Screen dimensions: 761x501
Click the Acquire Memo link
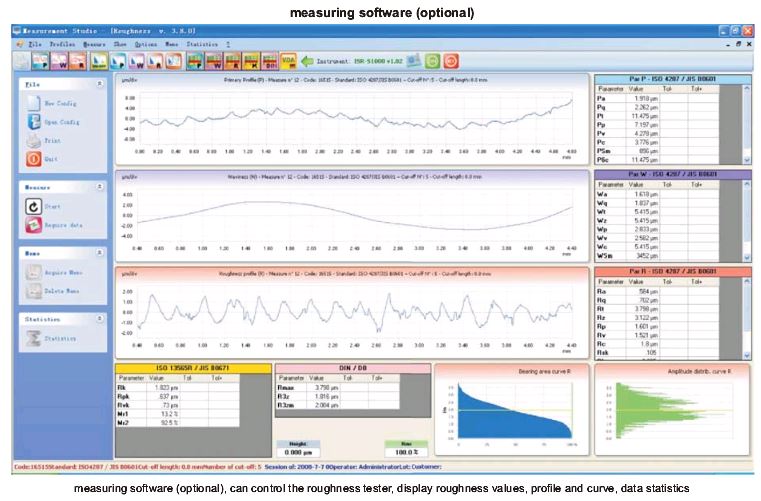(x=63, y=272)
